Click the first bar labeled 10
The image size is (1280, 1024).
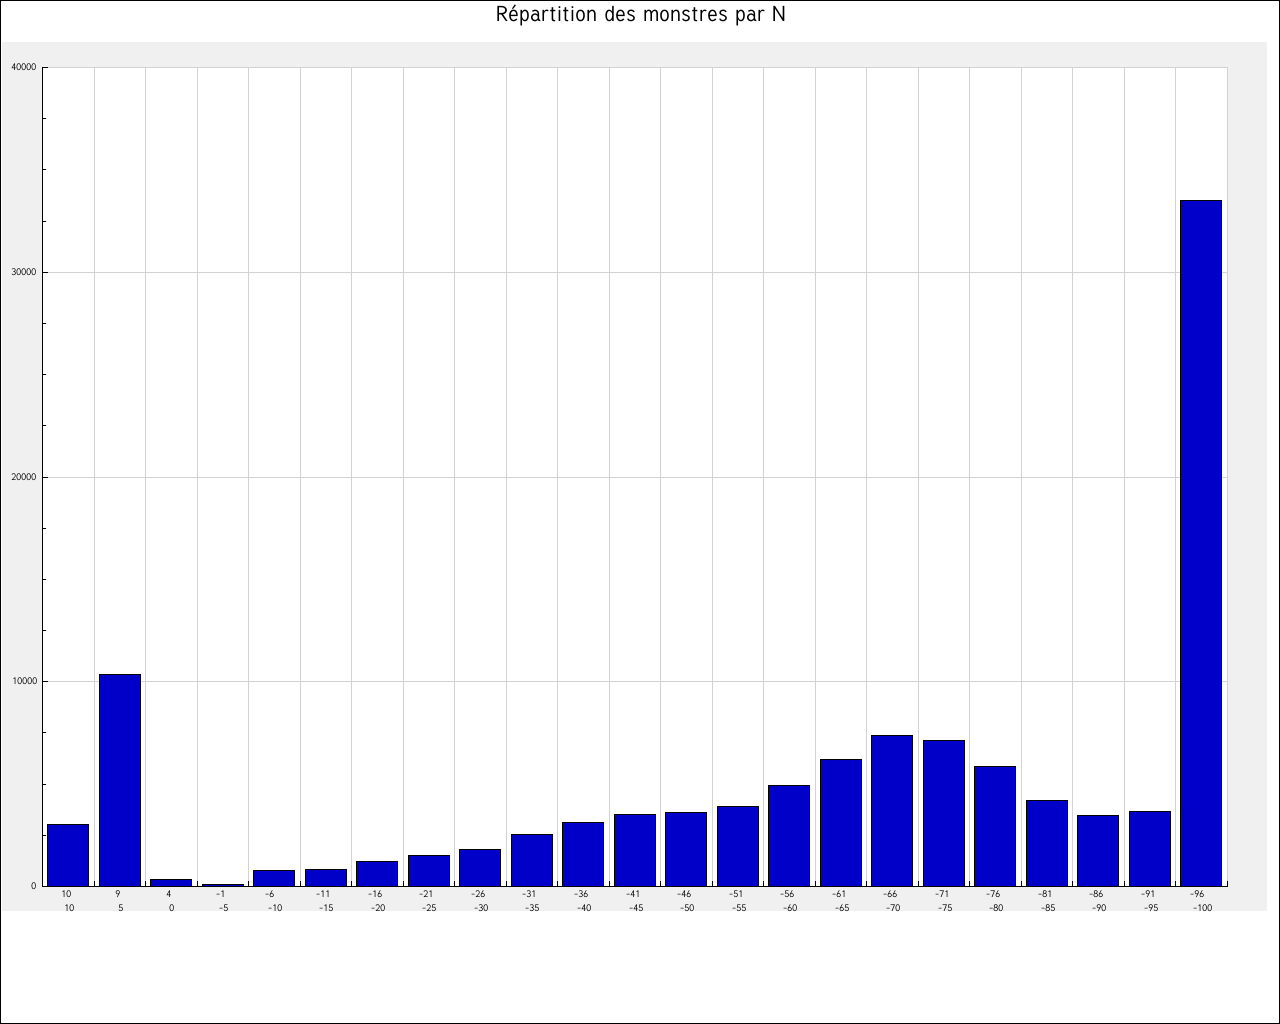[x=68, y=855]
